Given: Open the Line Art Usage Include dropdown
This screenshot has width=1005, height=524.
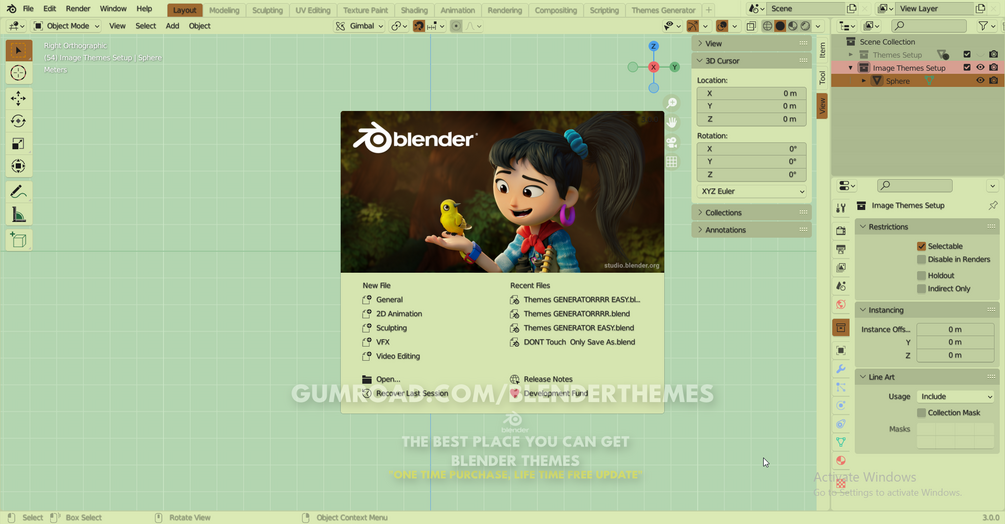Looking at the screenshot, I should tap(955, 397).
